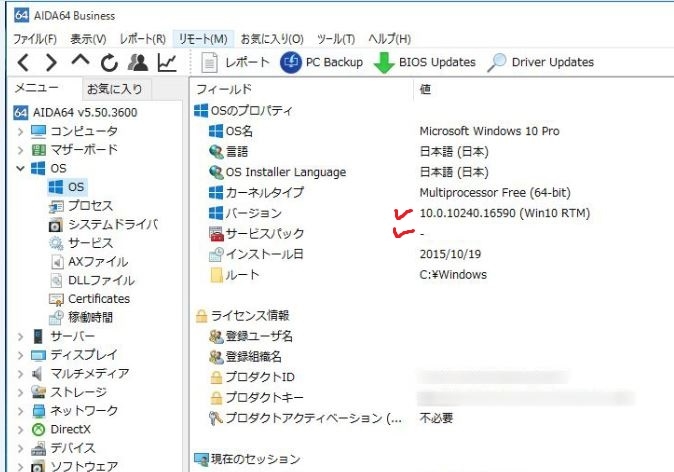Expand the コンピュータ tree node
This screenshot has width=674, height=472.
tap(20, 131)
